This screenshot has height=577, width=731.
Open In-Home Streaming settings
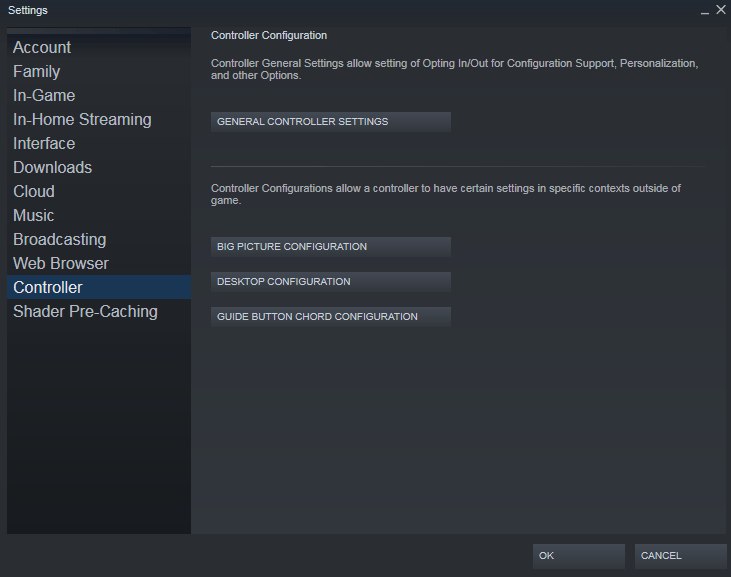click(x=82, y=119)
